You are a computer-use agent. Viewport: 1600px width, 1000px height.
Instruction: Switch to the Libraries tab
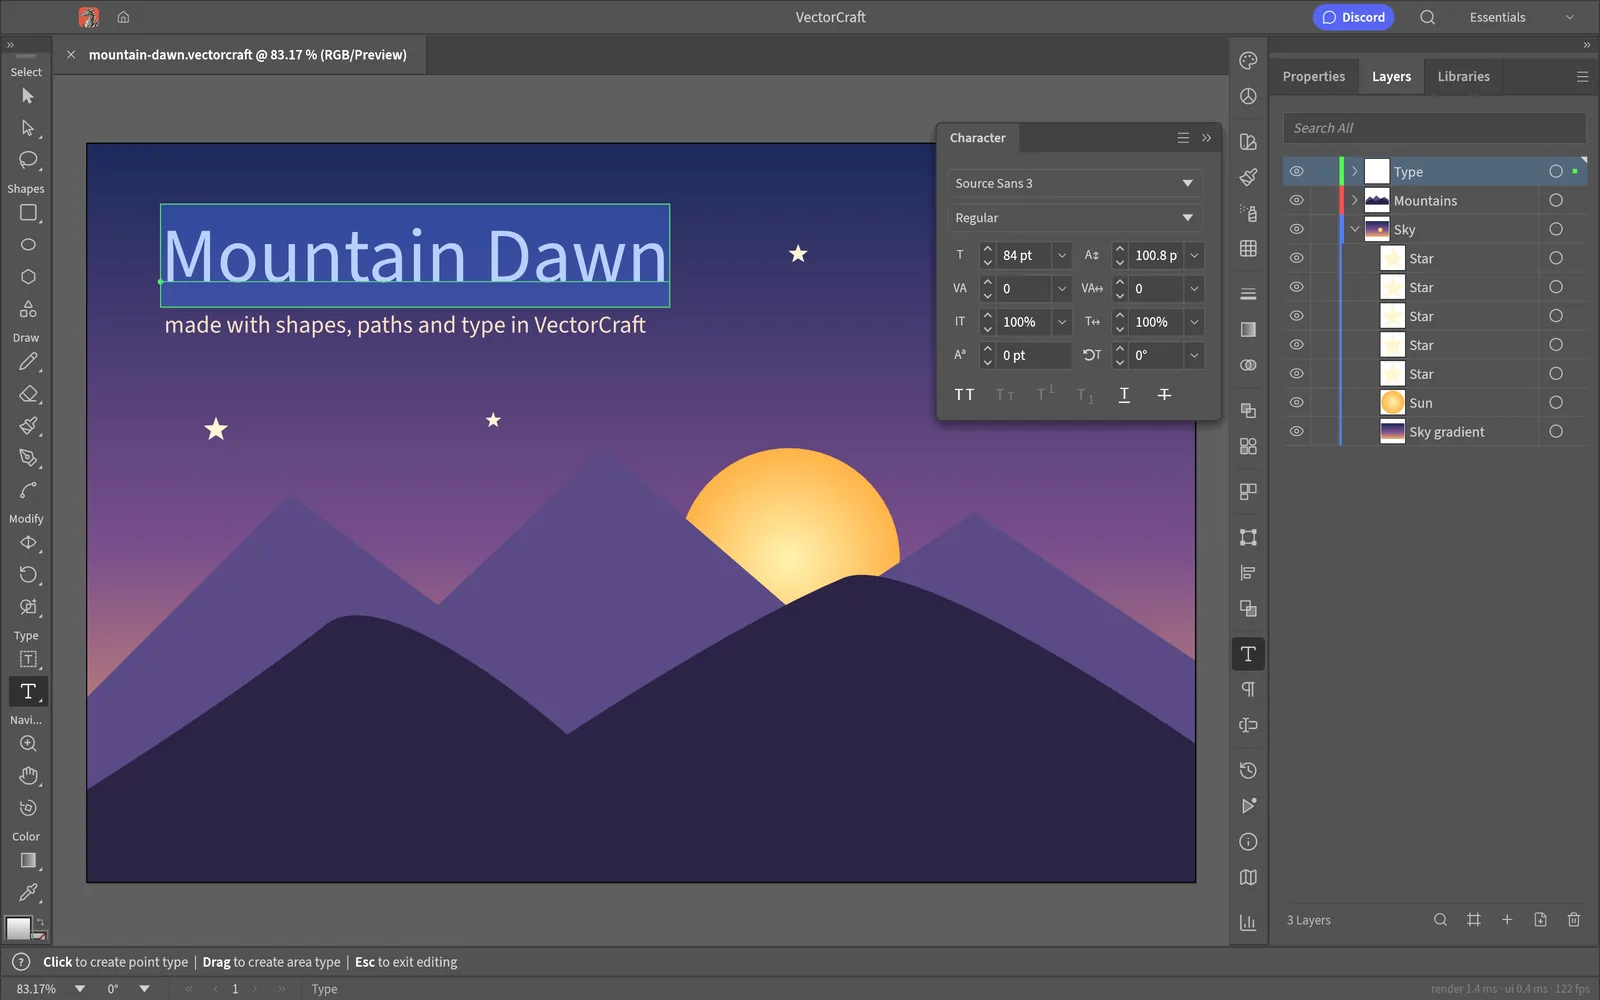(x=1463, y=76)
